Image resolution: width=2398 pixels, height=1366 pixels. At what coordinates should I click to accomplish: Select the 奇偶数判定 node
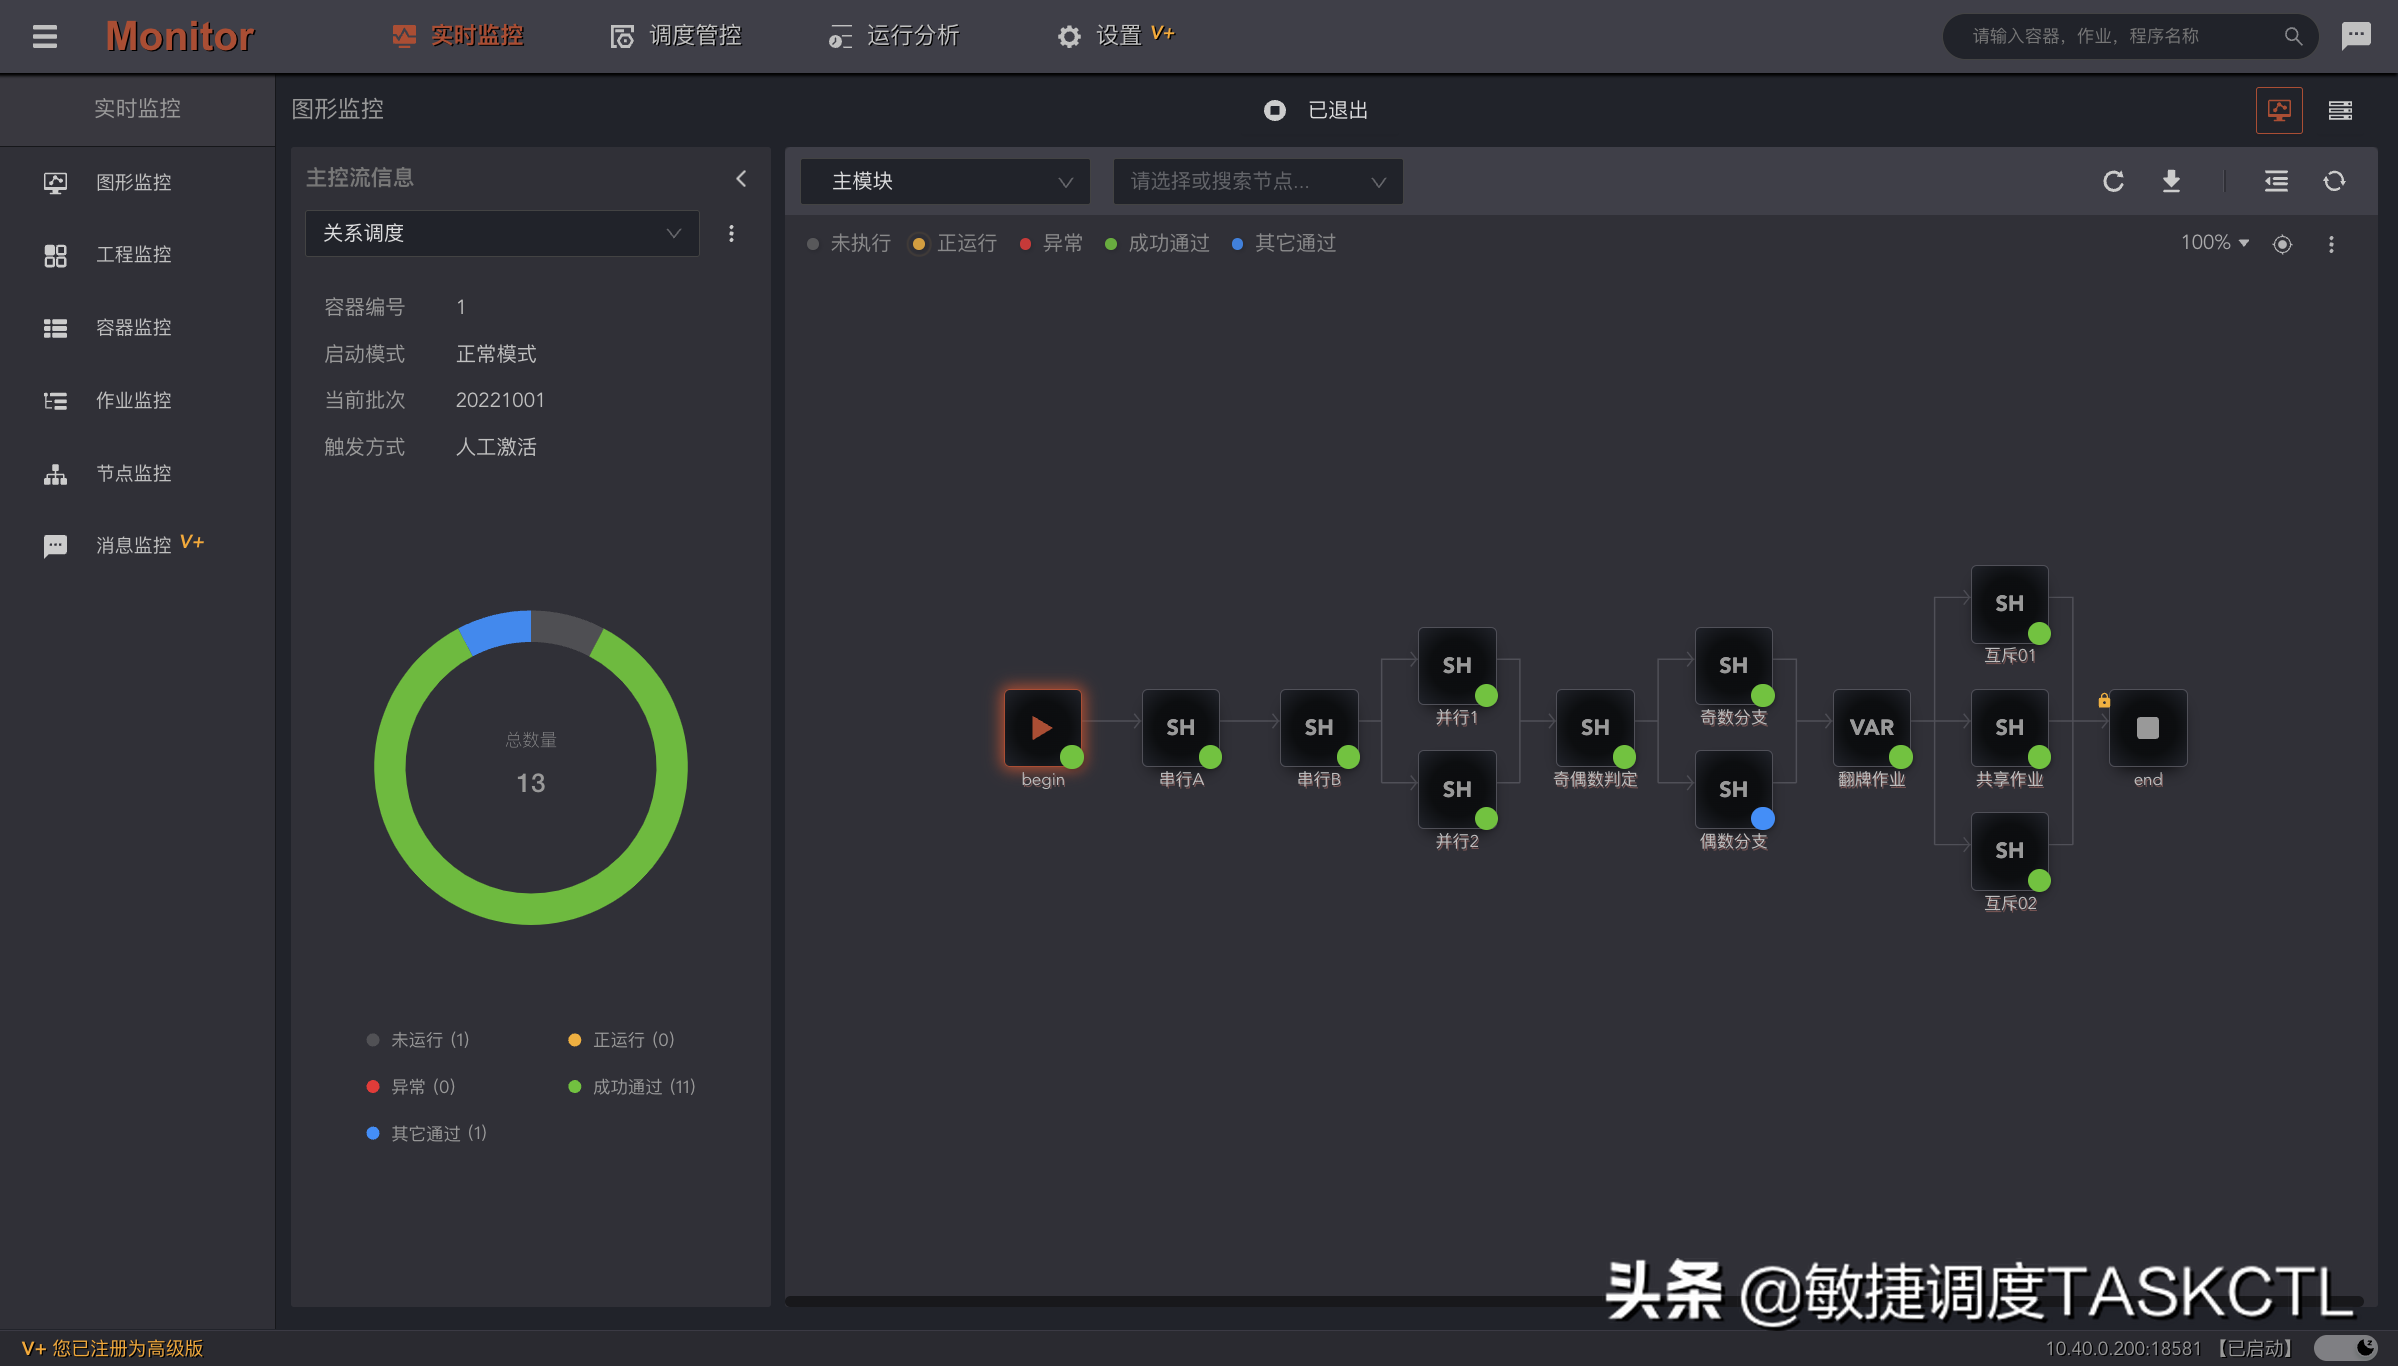[x=1595, y=728]
